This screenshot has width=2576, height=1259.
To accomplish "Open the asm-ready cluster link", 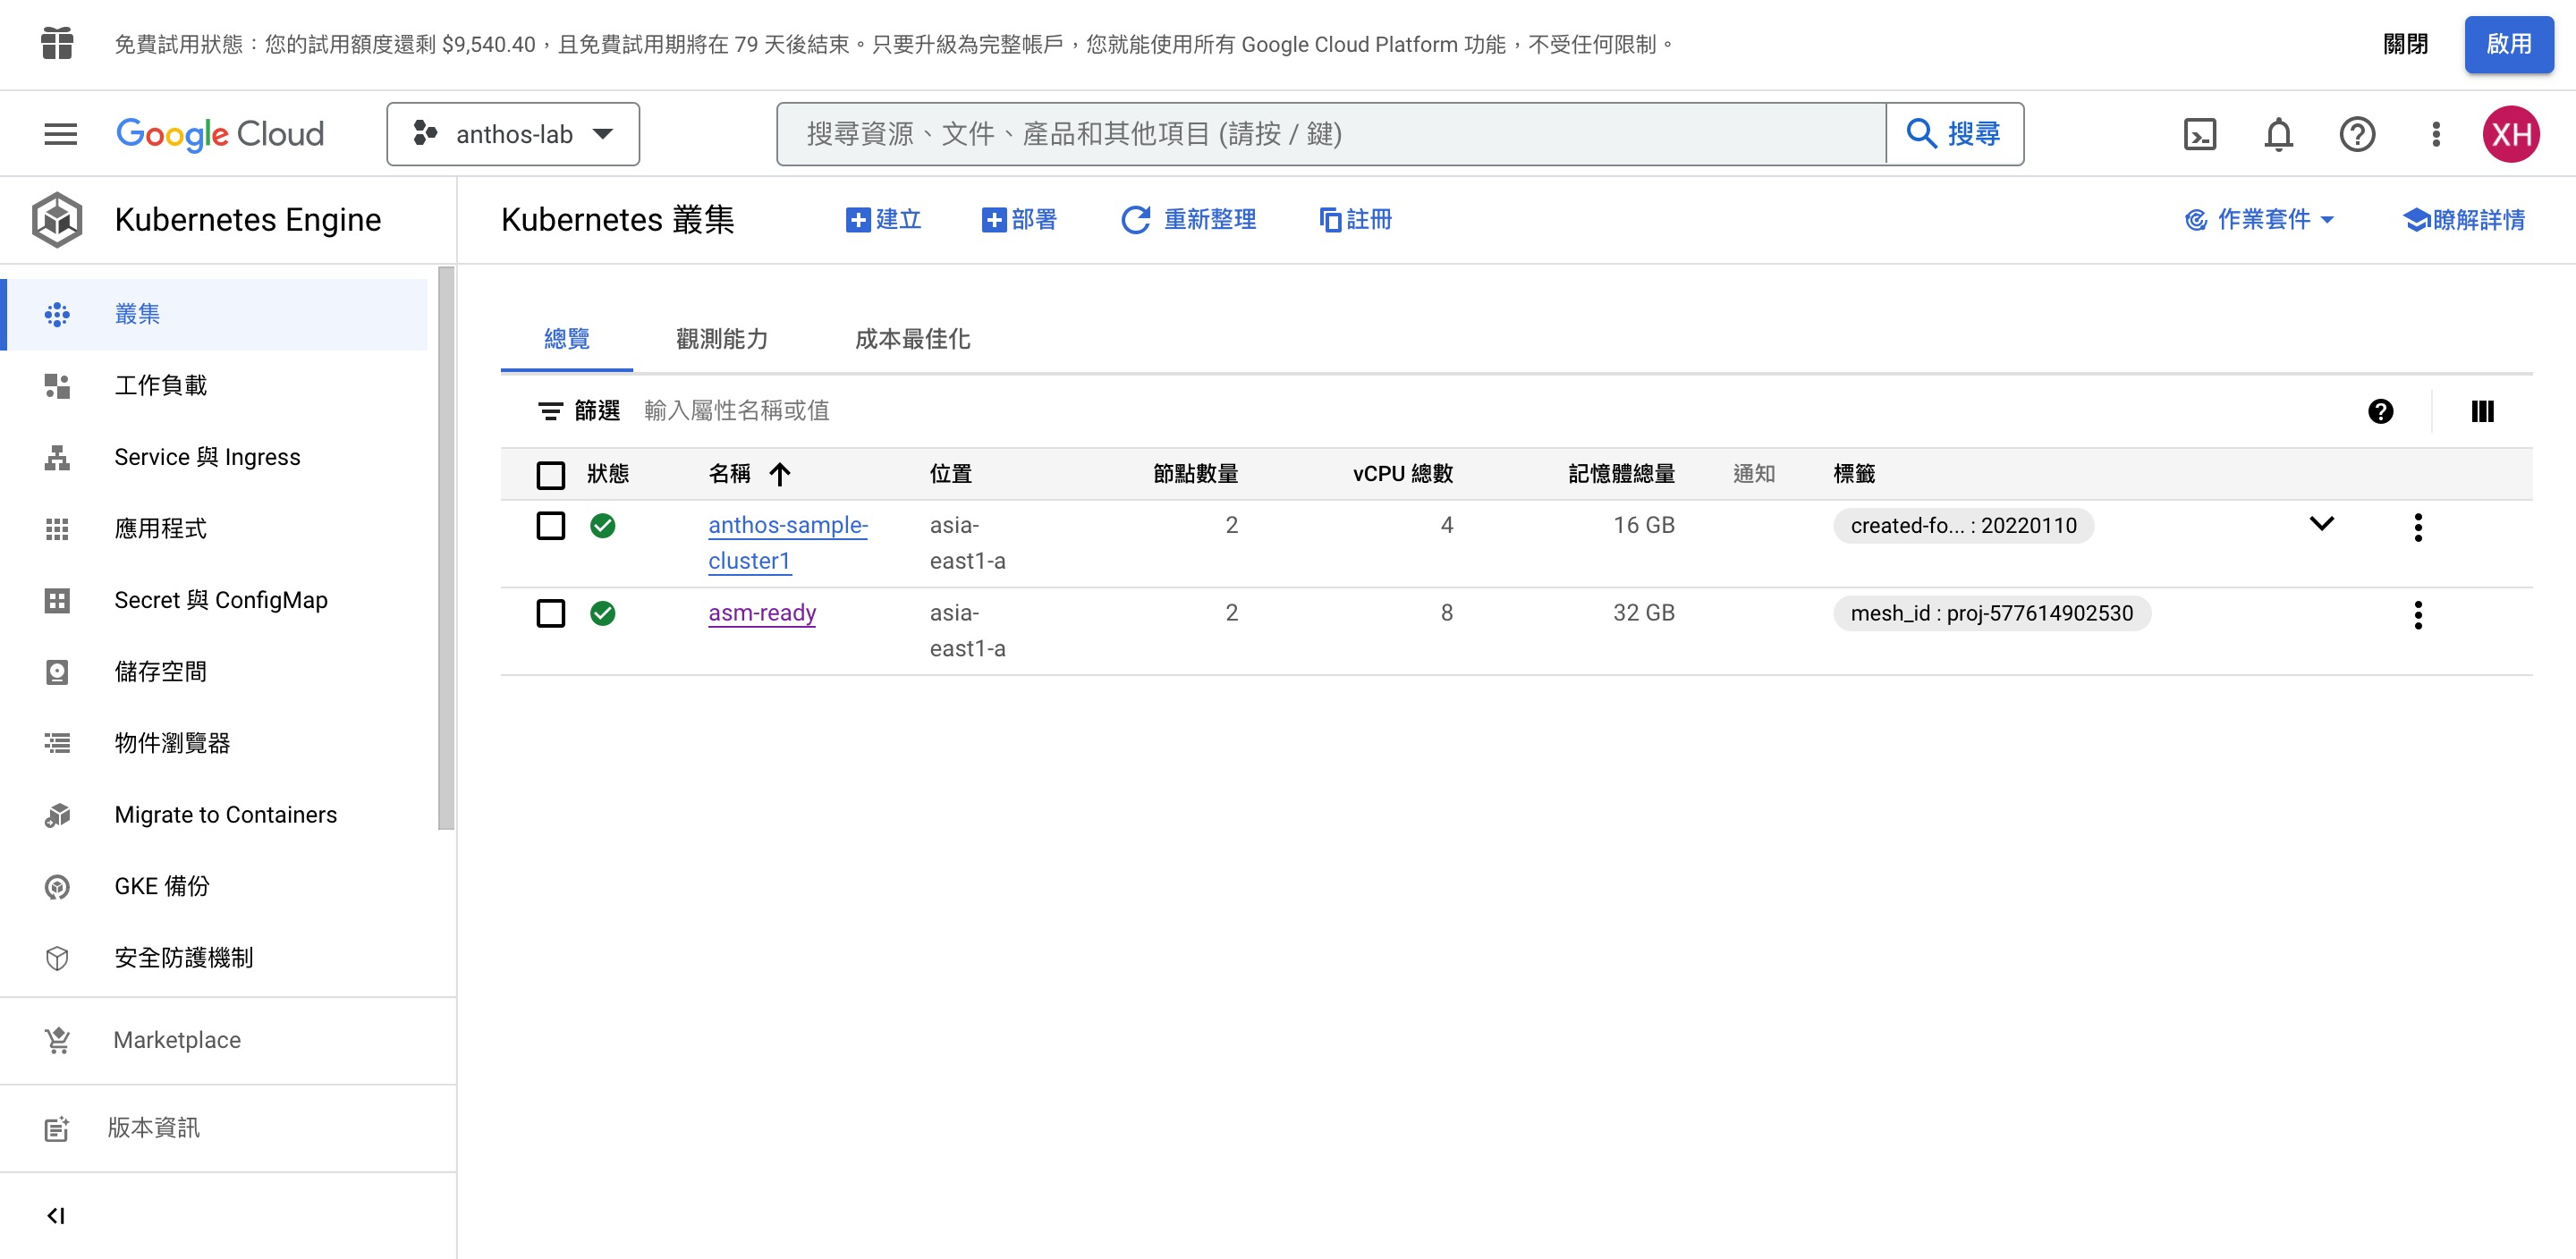I will point(761,613).
